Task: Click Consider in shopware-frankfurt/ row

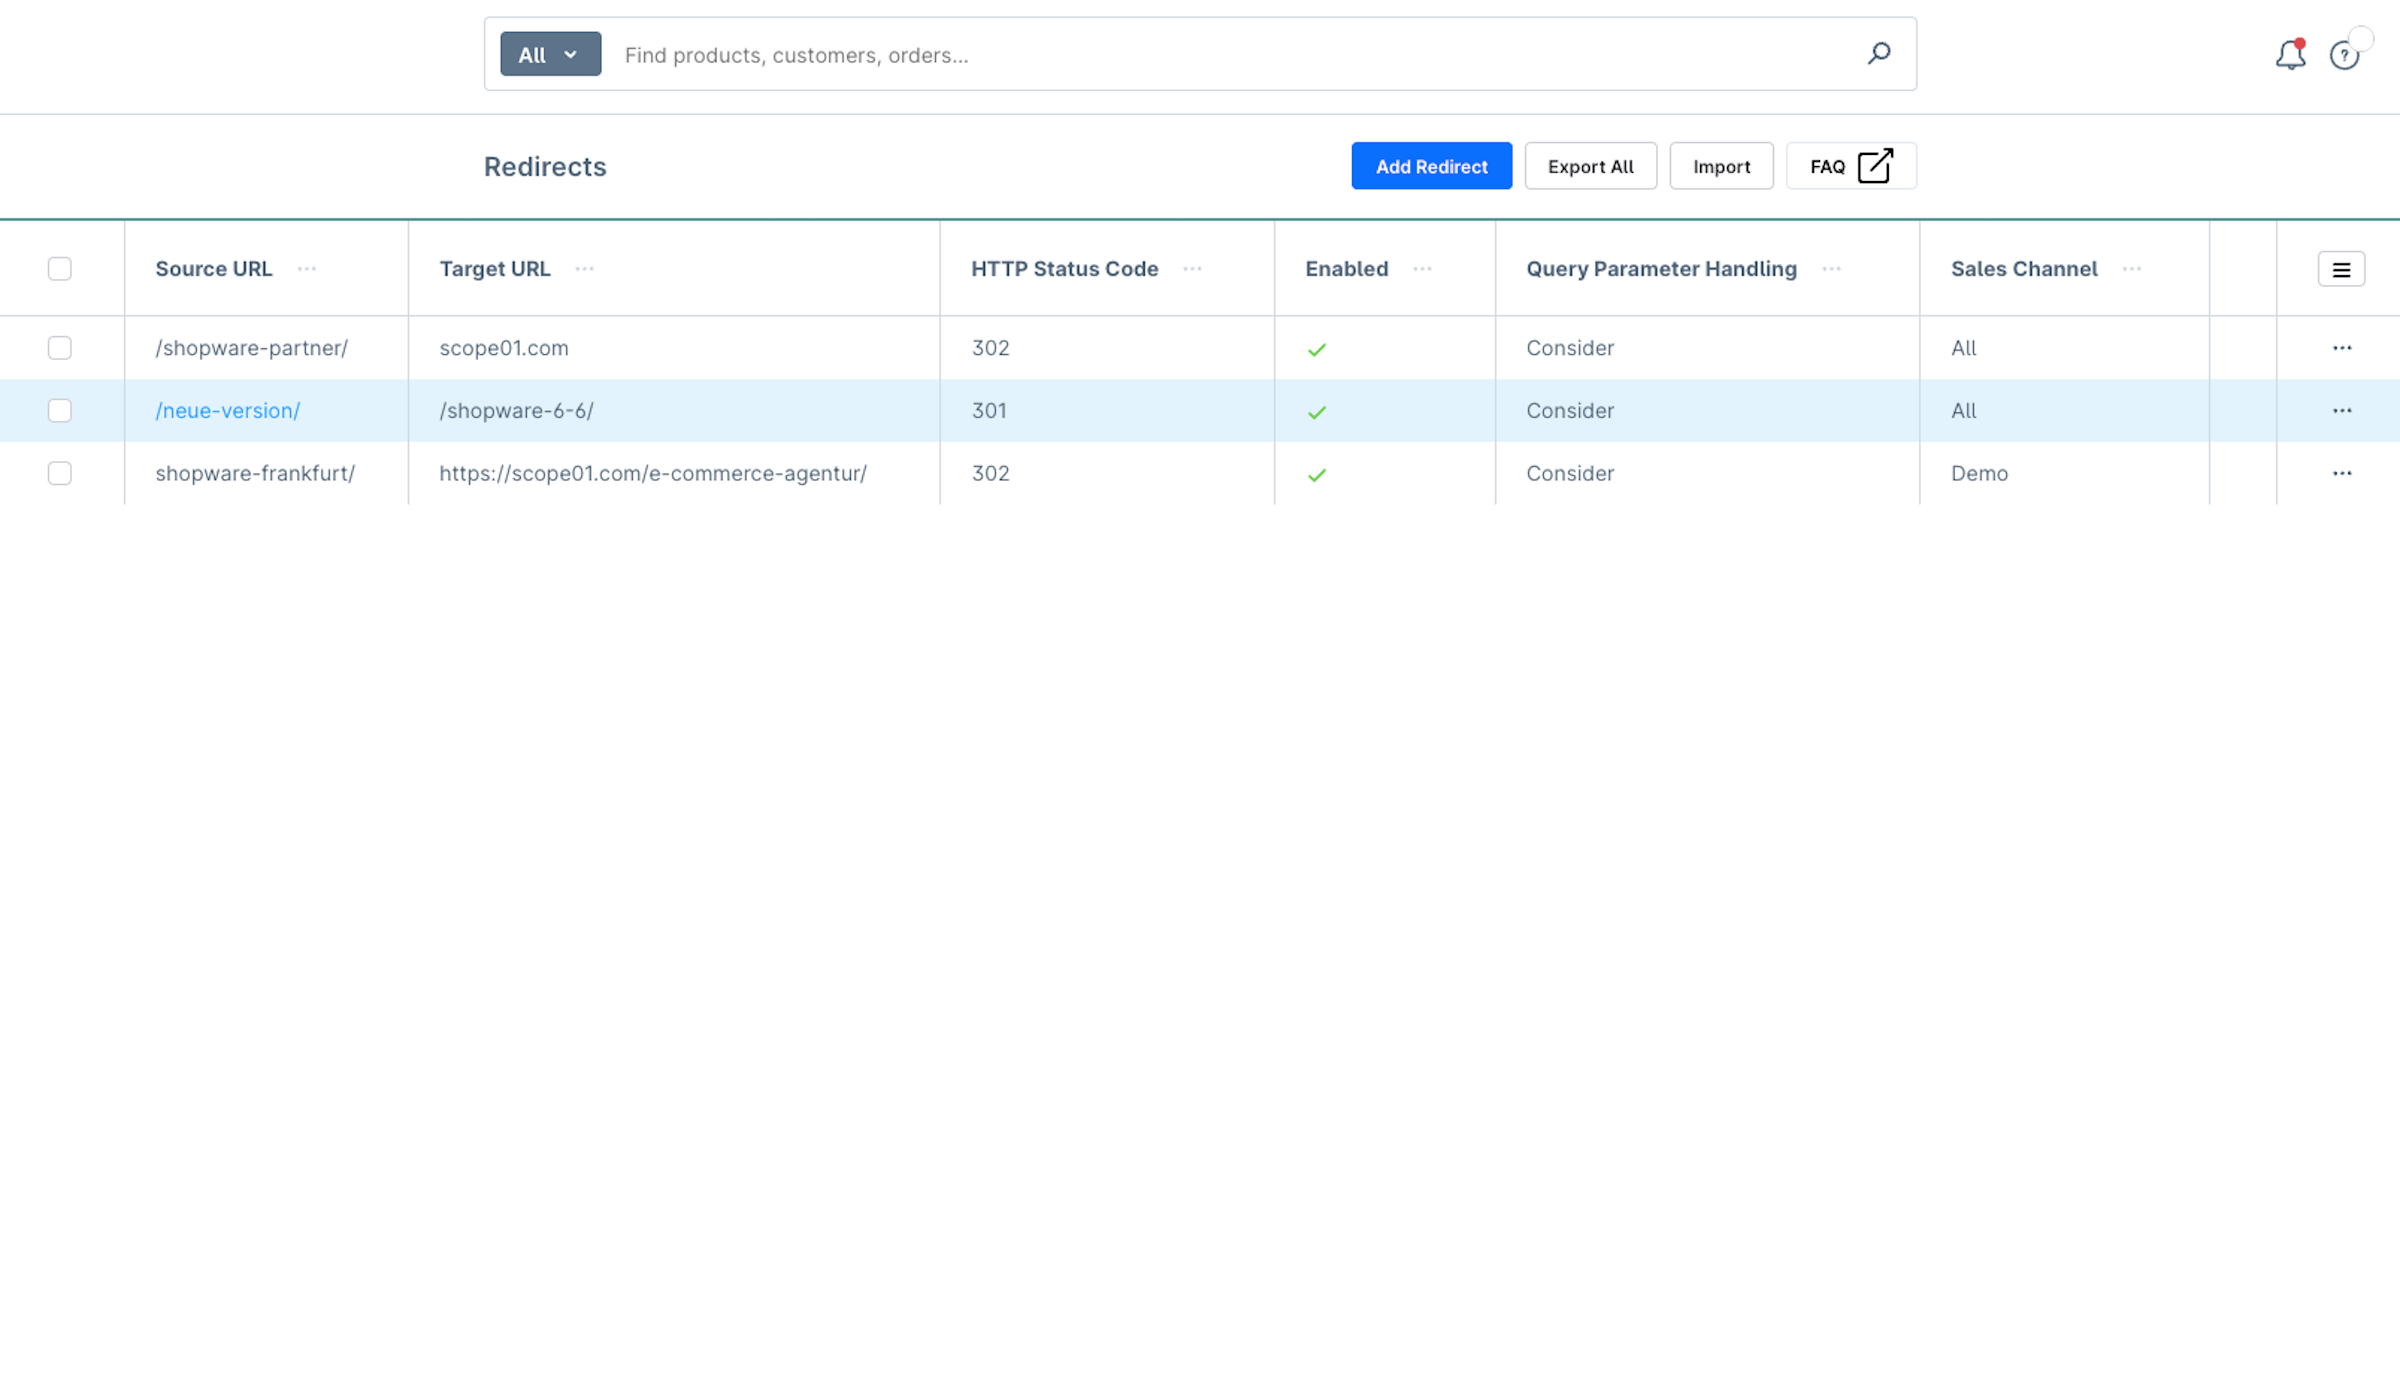Action: coord(1570,473)
